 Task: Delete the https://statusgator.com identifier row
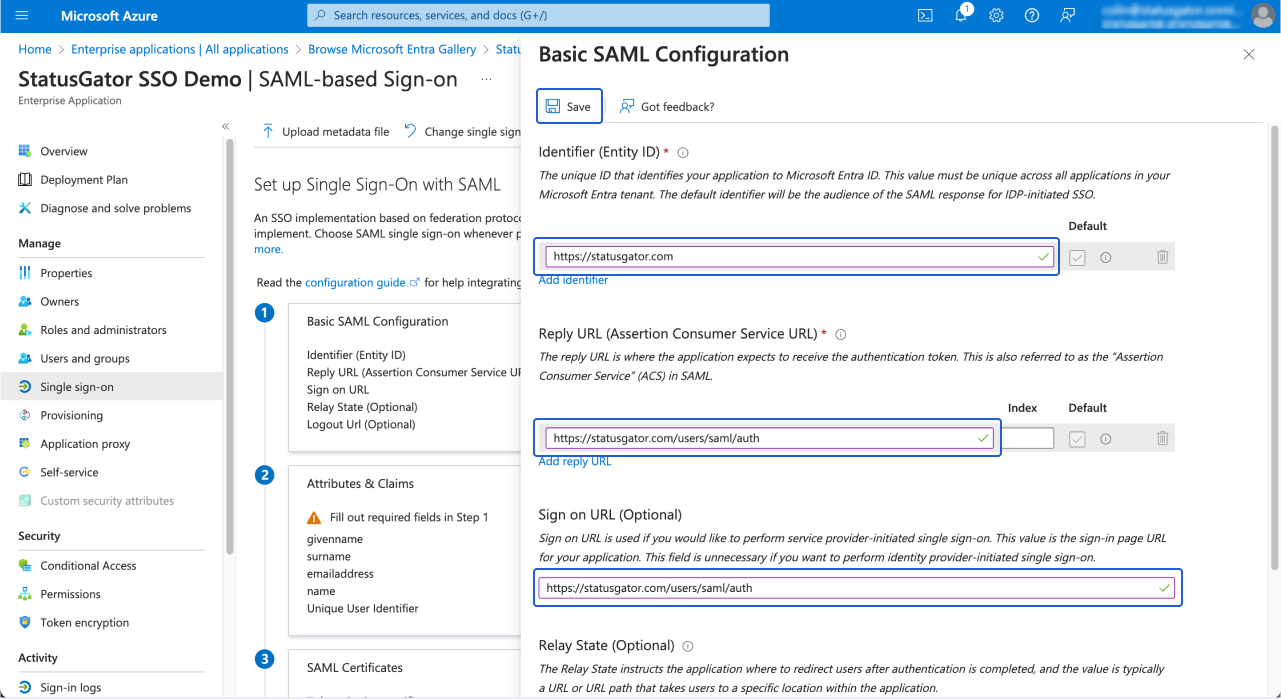1162,257
